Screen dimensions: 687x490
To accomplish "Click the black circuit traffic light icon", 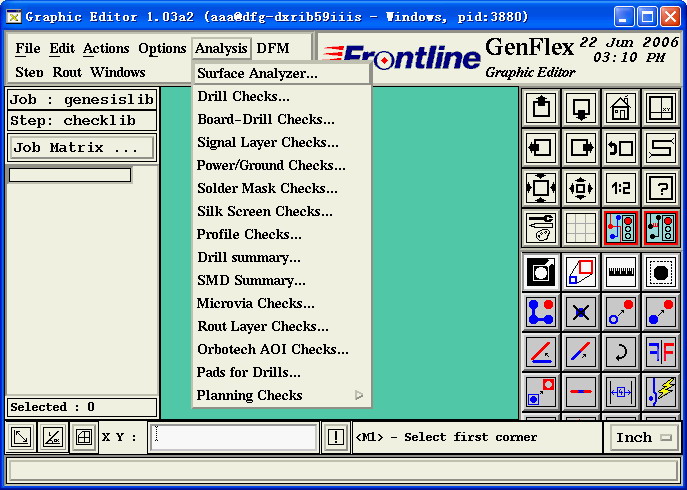I will [660, 228].
